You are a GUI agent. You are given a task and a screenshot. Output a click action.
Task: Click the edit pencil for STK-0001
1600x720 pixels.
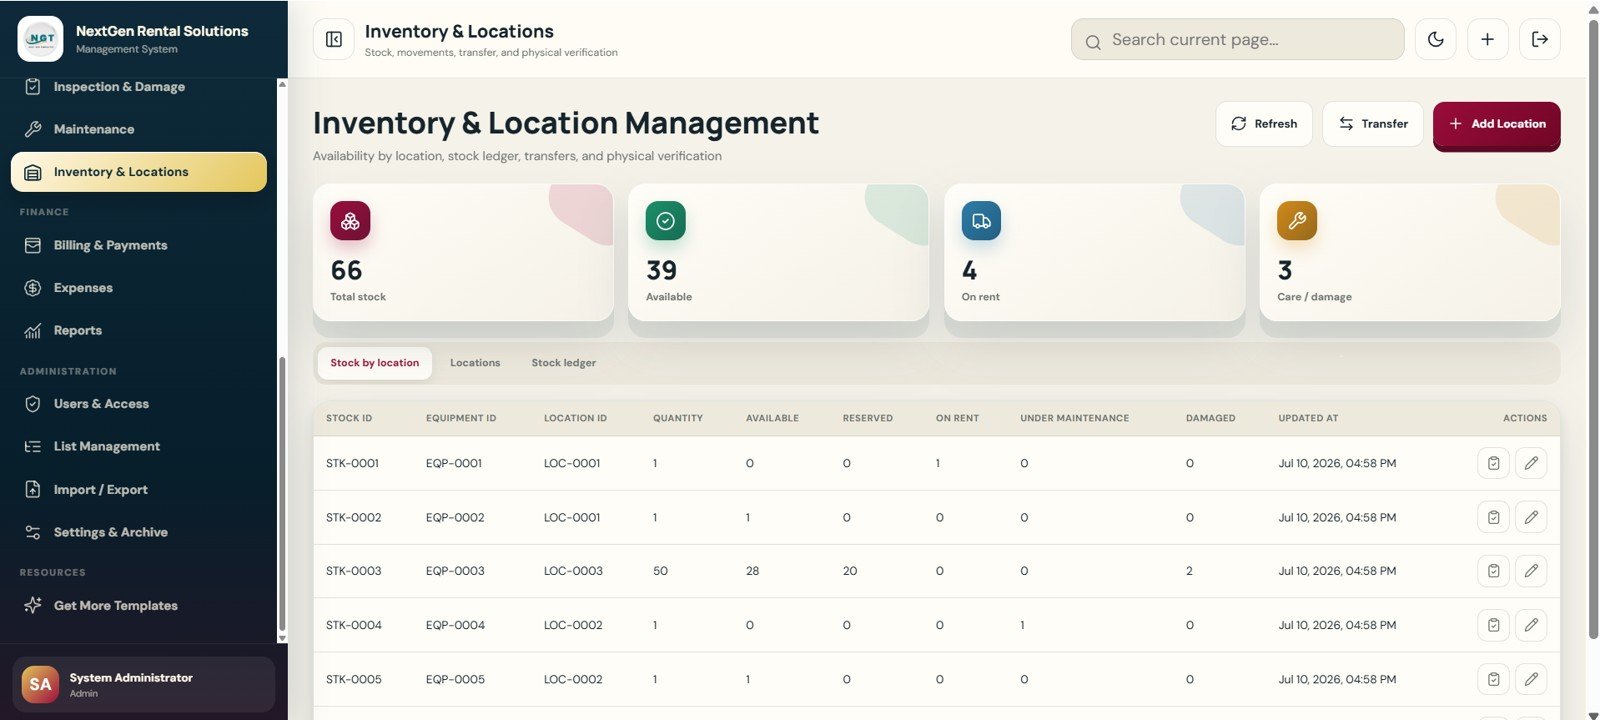[1531, 463]
